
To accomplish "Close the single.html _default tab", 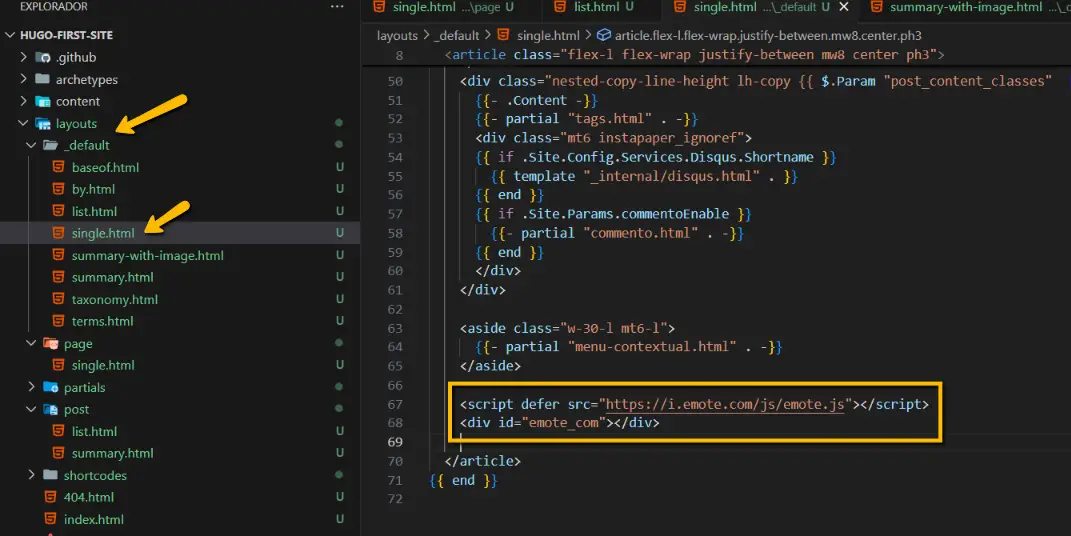I will point(844,8).
